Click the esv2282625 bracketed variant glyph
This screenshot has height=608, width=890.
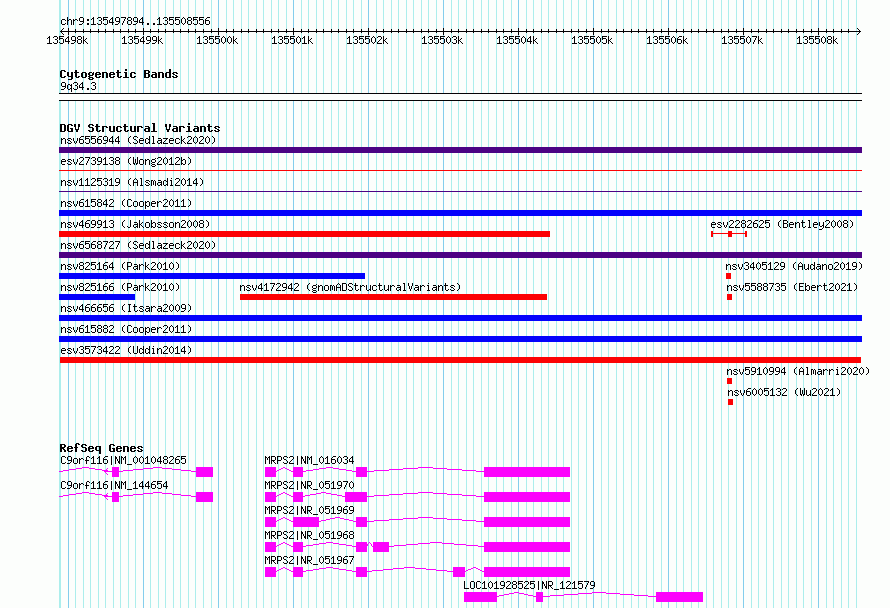[x=729, y=234]
